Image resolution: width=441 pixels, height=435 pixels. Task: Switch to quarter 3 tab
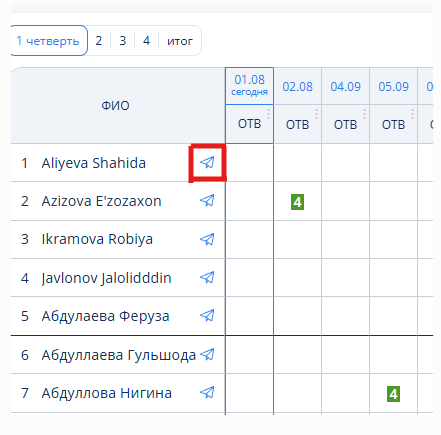pyautogui.click(x=123, y=41)
